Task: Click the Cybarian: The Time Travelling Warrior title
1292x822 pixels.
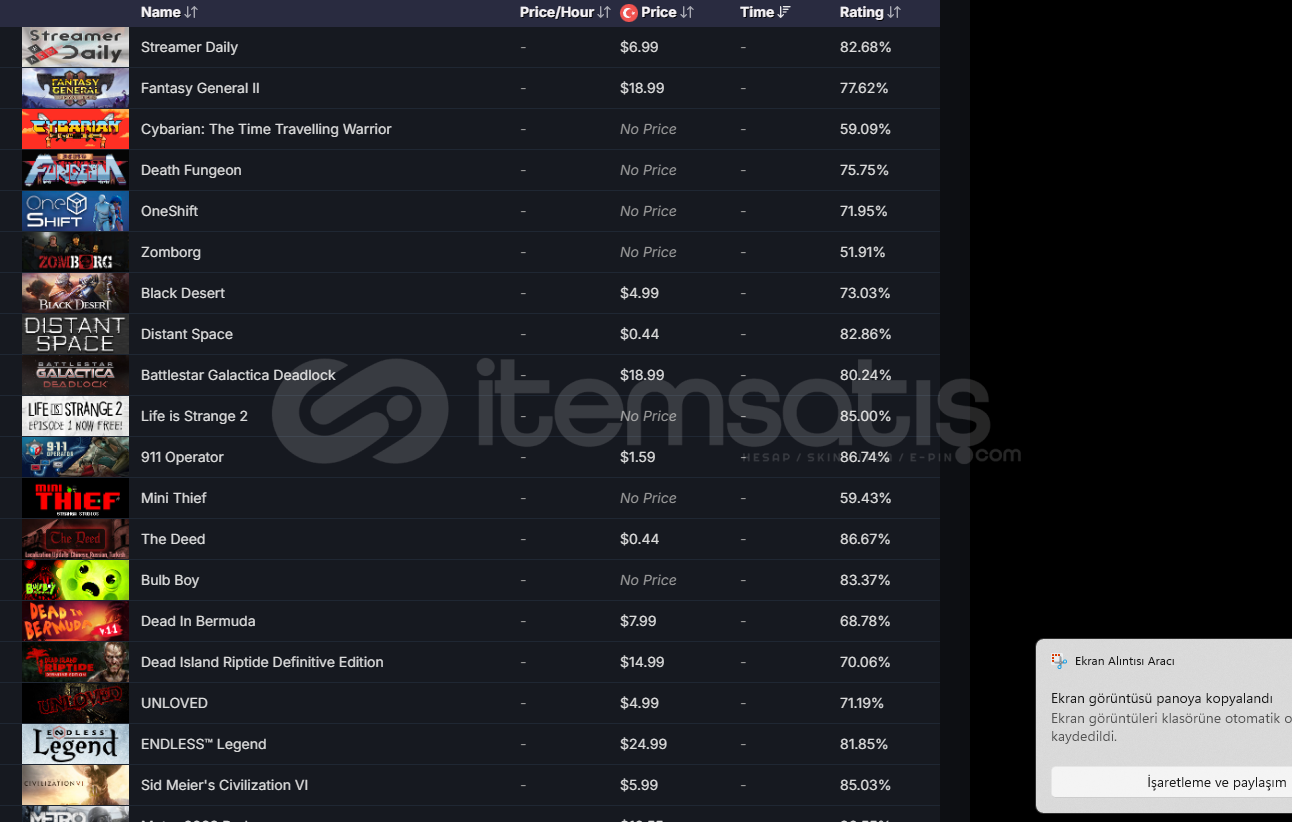Action: click(266, 129)
